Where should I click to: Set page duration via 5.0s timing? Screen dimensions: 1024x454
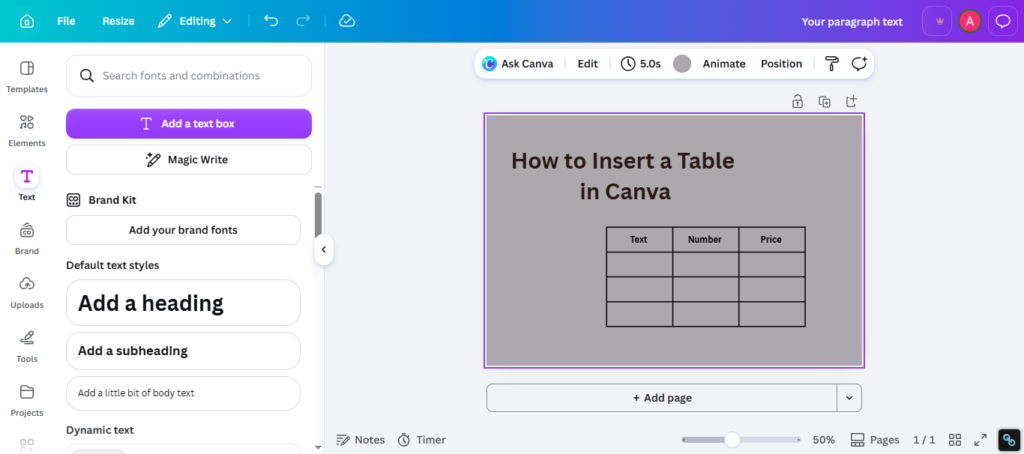click(641, 63)
